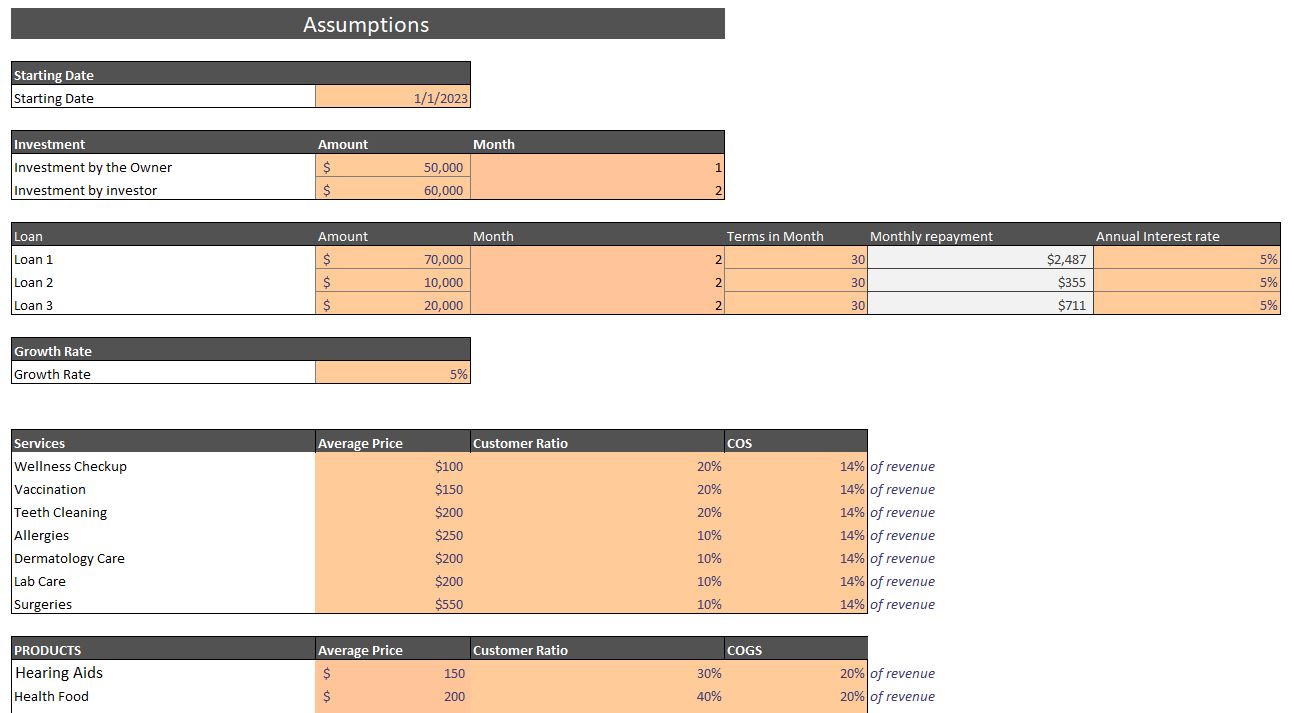Select the Annual Interest rate column header
Screen dimensions: 1303x713
click(1187, 236)
